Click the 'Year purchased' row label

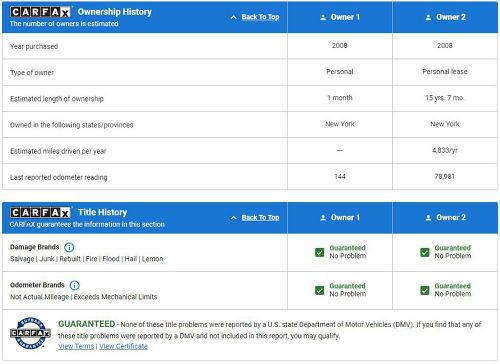click(34, 46)
